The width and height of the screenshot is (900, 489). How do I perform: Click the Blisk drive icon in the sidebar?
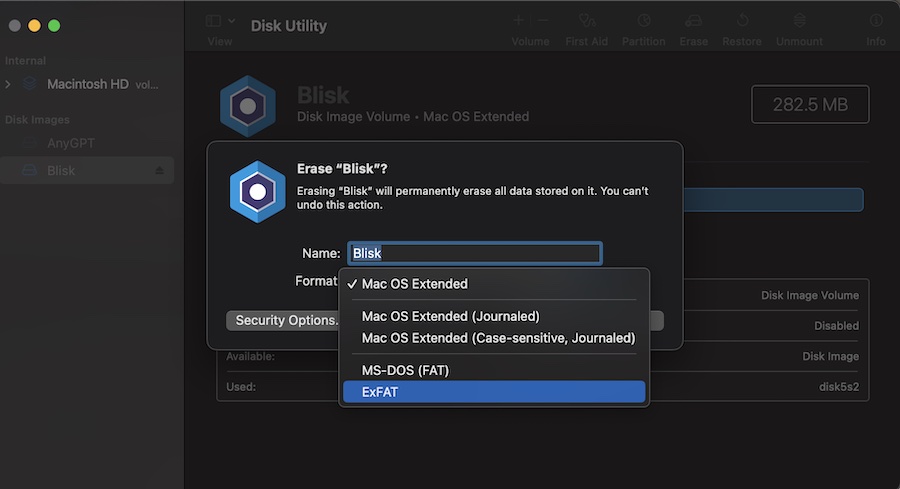[29, 170]
